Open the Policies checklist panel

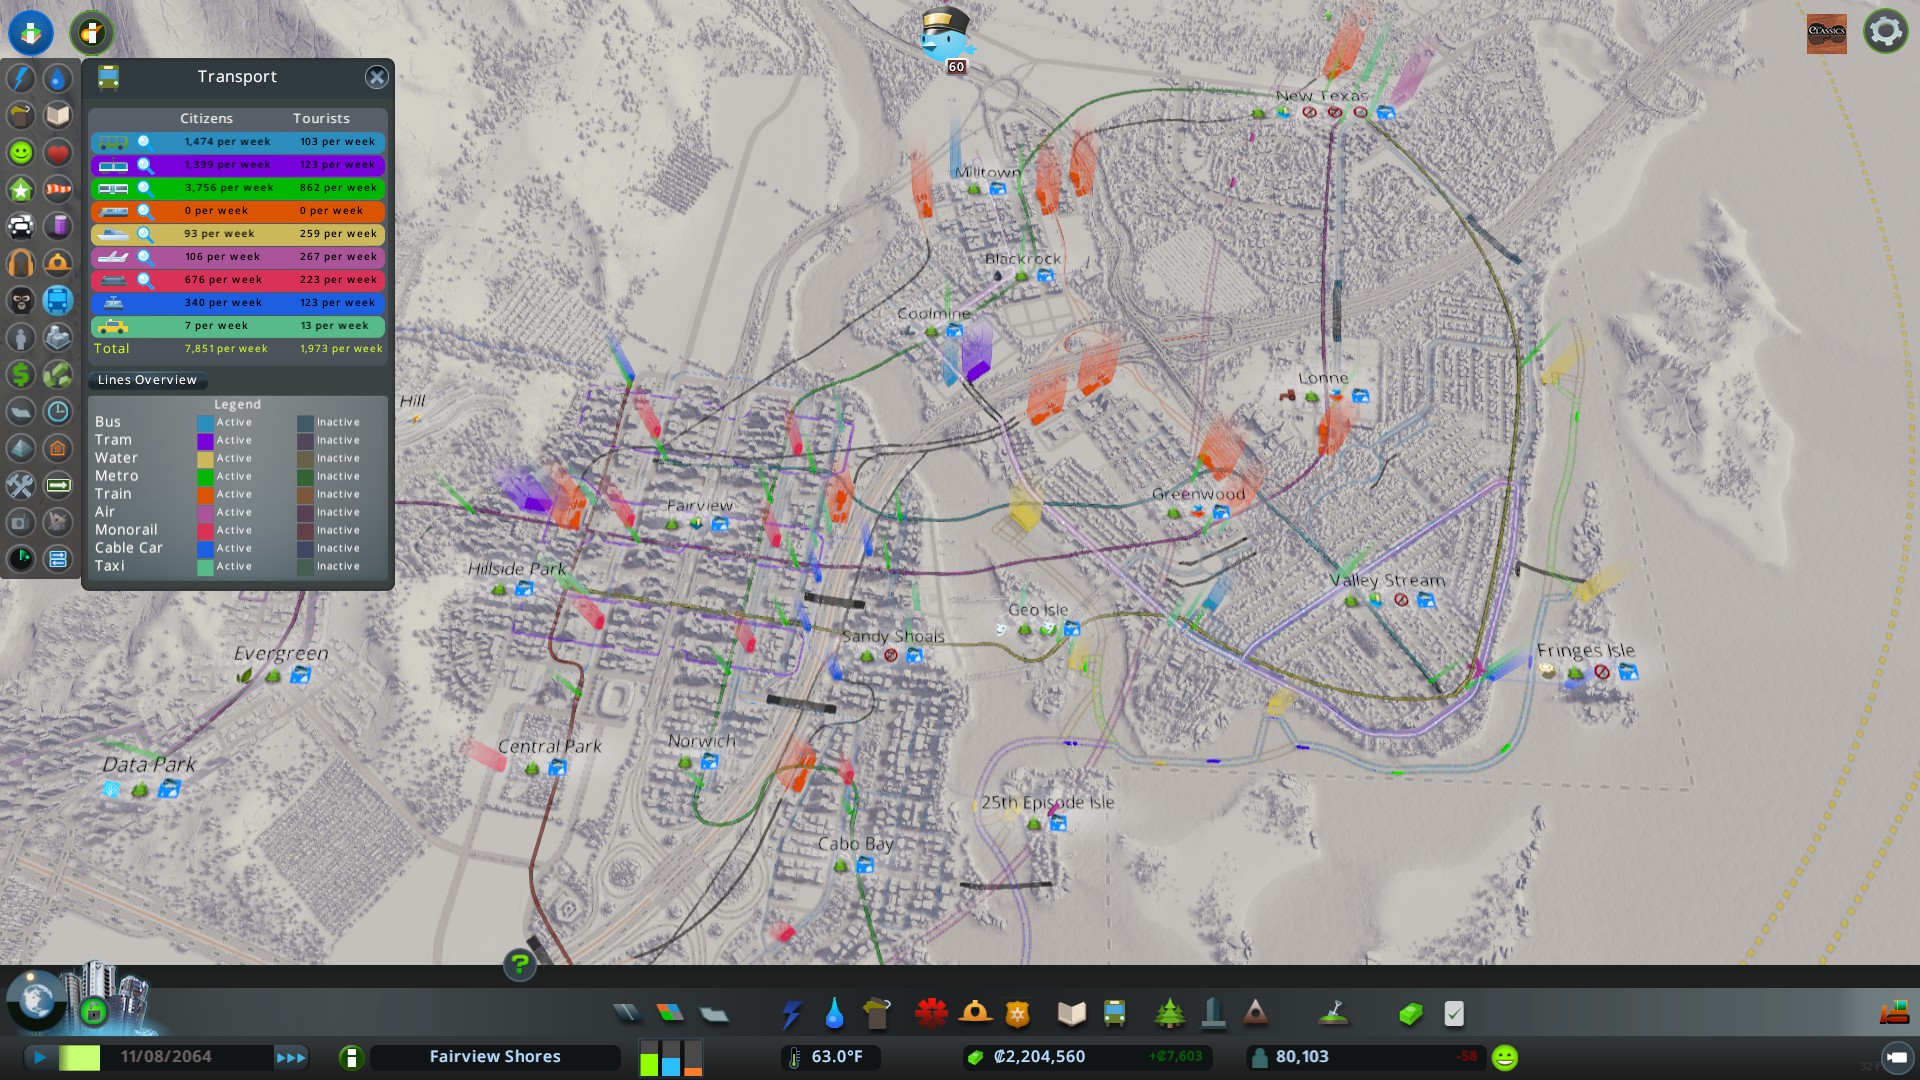[x=1454, y=1014]
